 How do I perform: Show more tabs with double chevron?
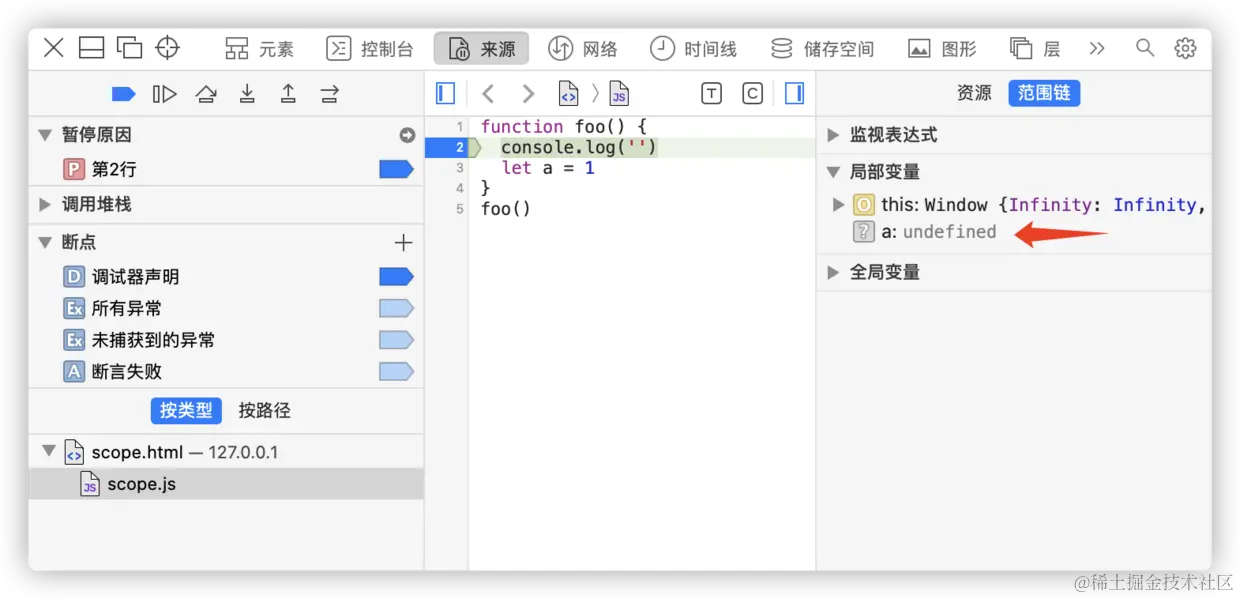tap(1097, 48)
